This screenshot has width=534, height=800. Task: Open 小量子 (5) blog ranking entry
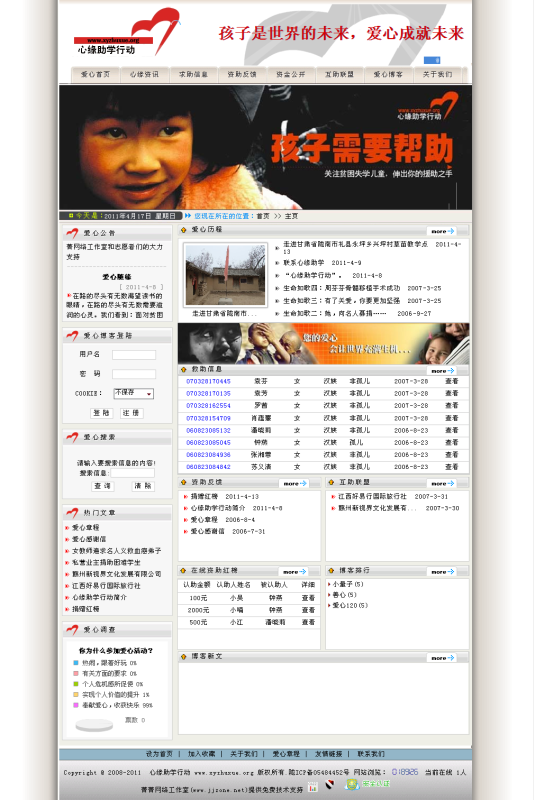(348, 584)
